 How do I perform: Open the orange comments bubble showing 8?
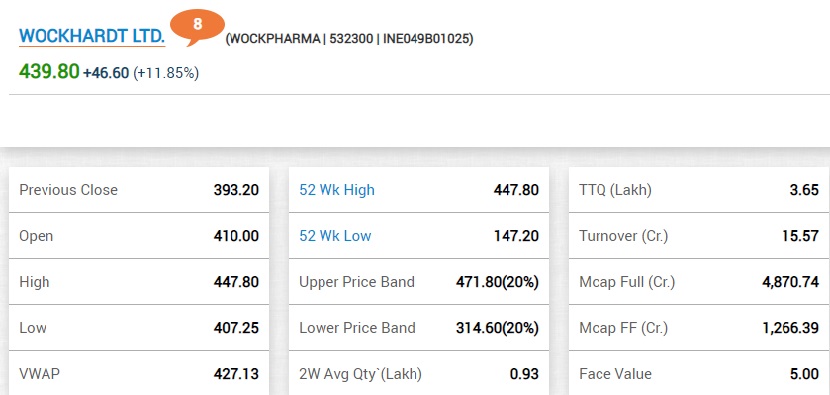click(x=197, y=26)
